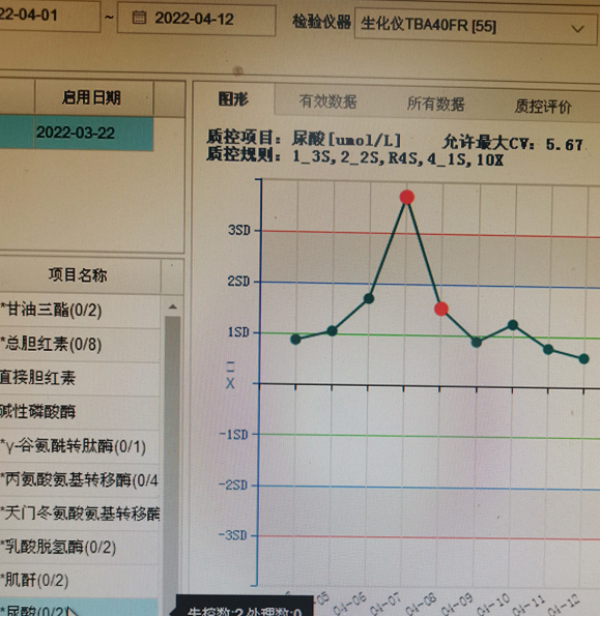The width and height of the screenshot is (600, 617).
Task: Go to the 所有数据 tab
Action: click(x=435, y=103)
